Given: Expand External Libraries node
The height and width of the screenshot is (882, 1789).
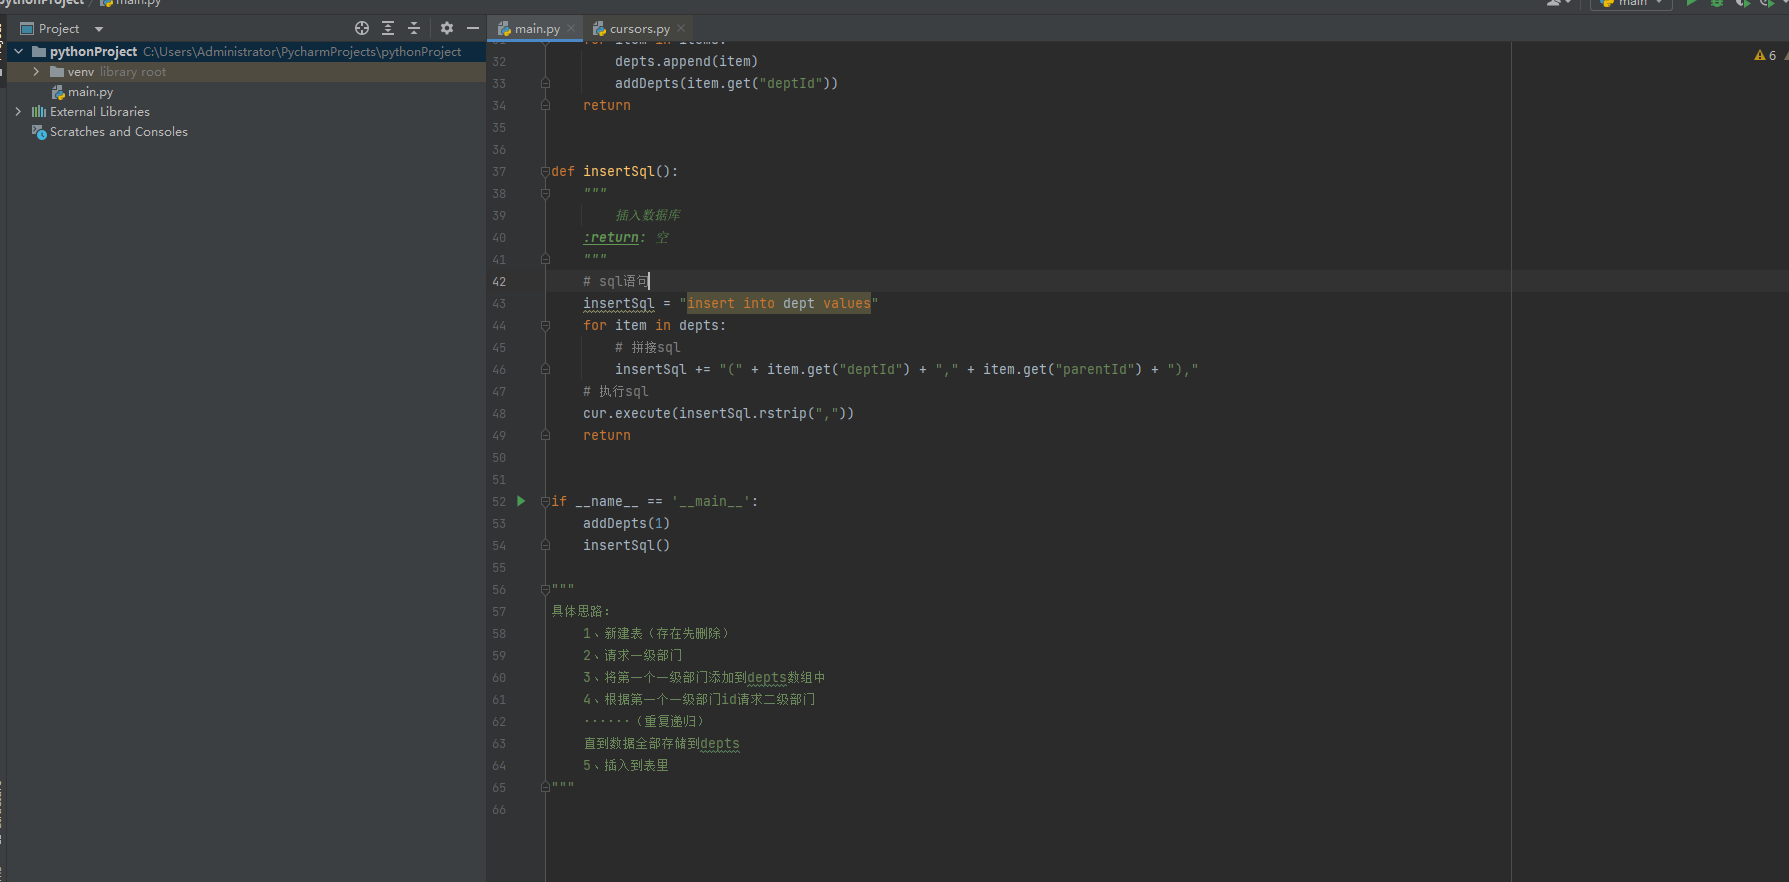Looking at the screenshot, I should point(18,112).
